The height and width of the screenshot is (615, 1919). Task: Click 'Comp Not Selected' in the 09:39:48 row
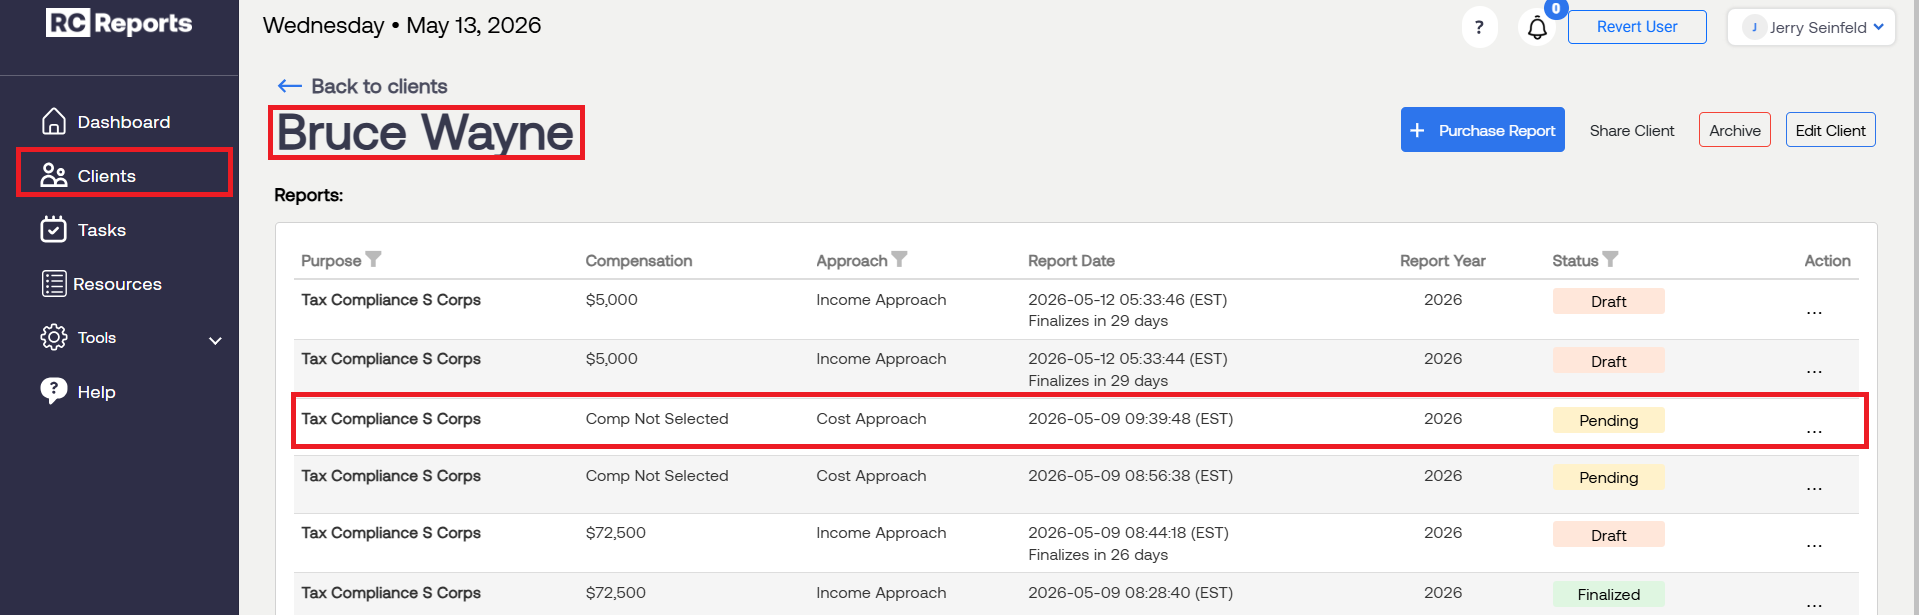coord(657,418)
